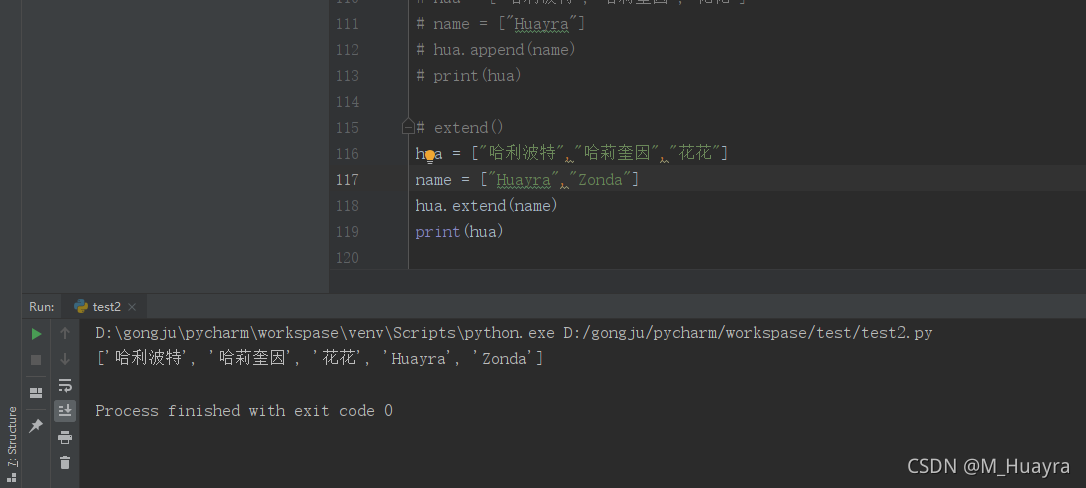Click the yellow lightbulb intention icon
1086x488 pixels.
pyautogui.click(x=430, y=155)
